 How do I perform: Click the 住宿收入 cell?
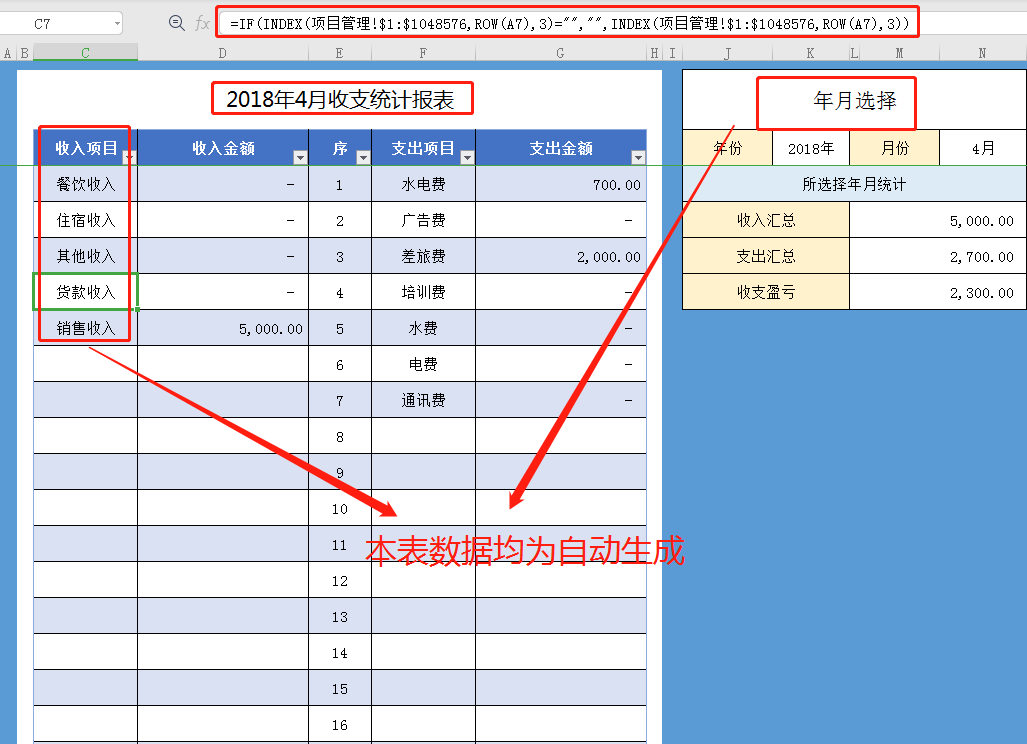point(86,220)
